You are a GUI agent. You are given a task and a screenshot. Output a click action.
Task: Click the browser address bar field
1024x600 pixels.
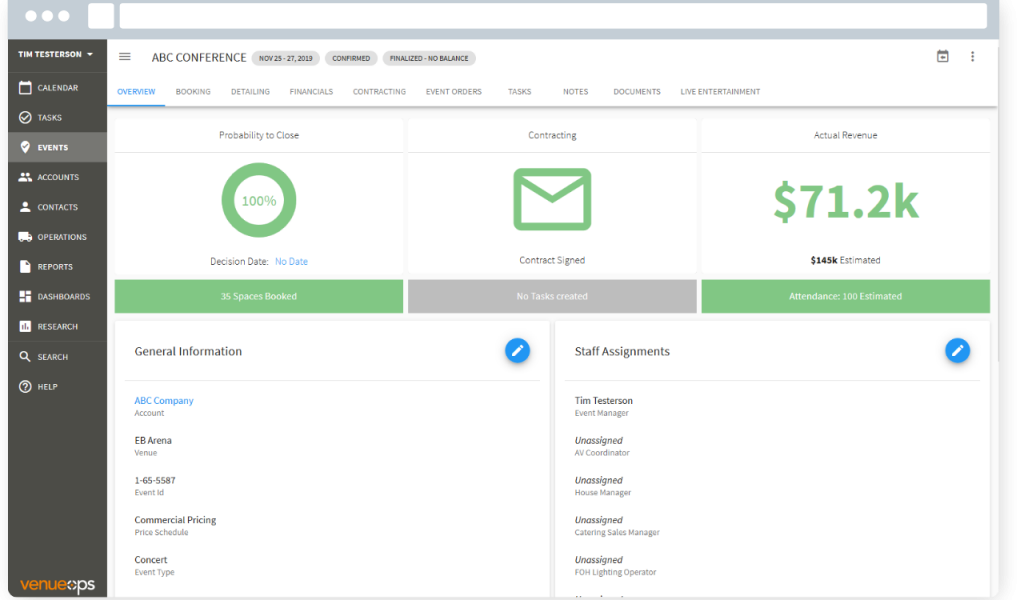tap(553, 16)
